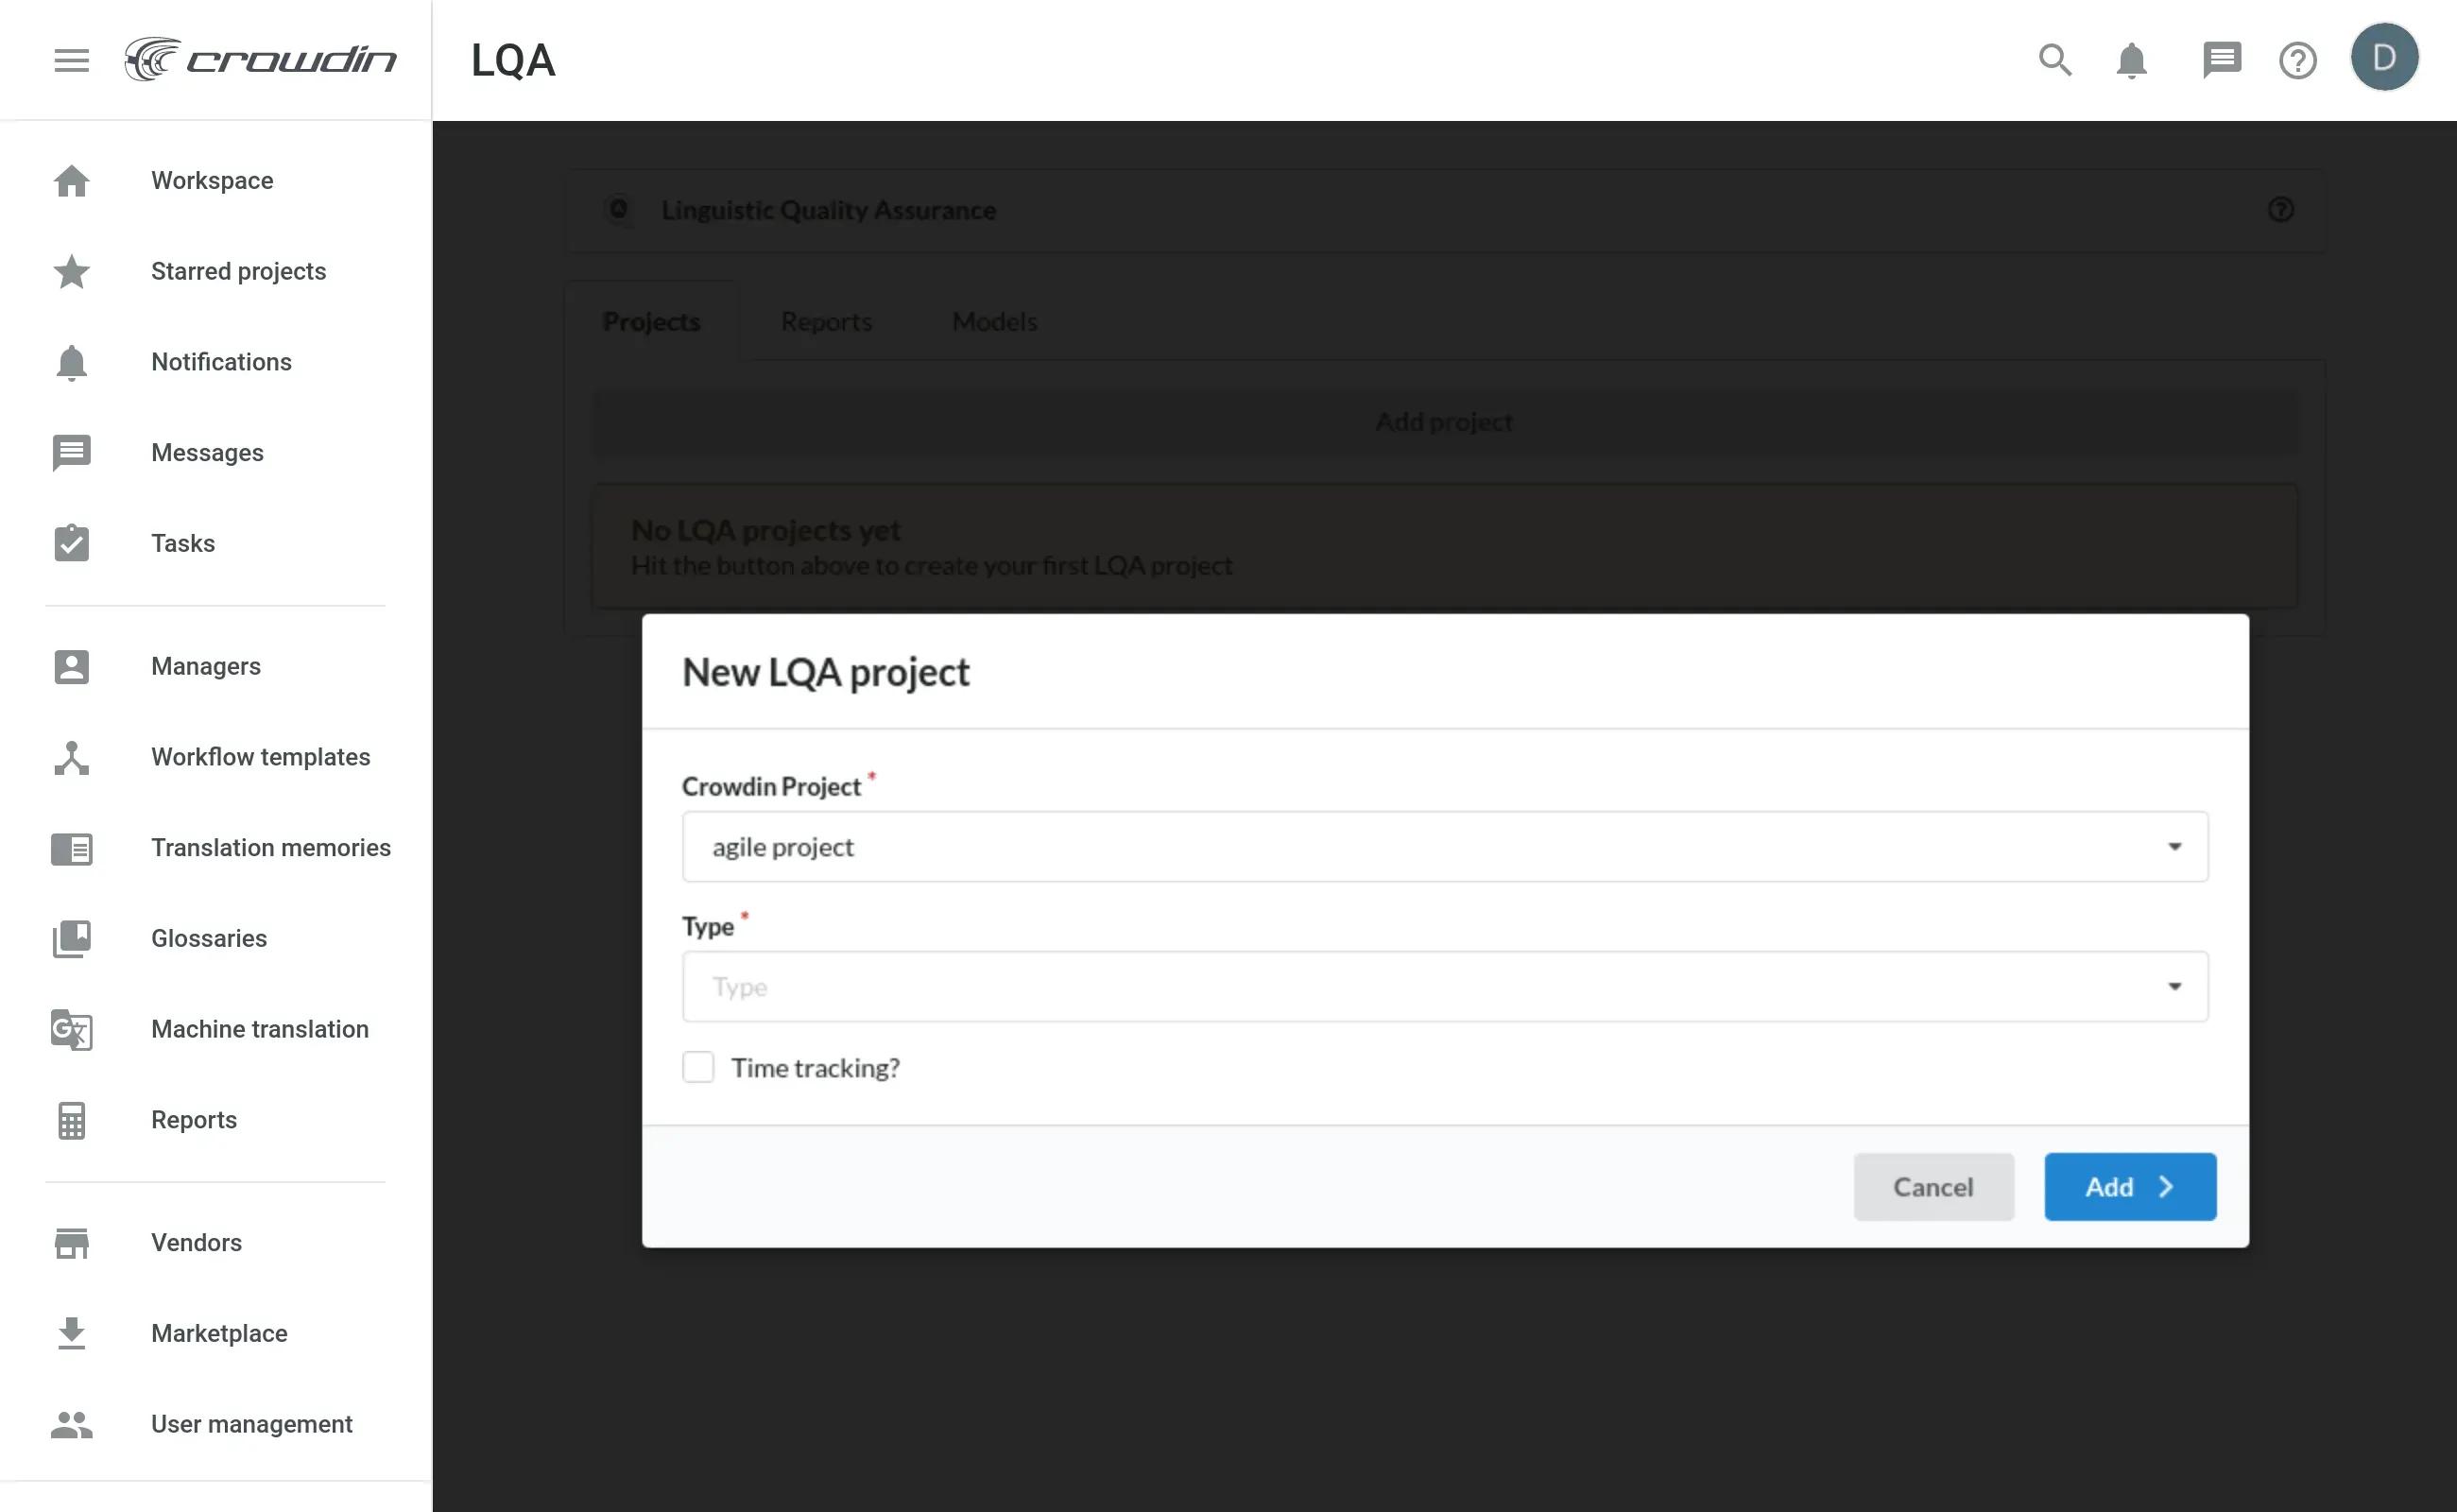Screen dimensions: 2457x1512
Task: Open the messages chat icon in header
Action: (2222, 60)
